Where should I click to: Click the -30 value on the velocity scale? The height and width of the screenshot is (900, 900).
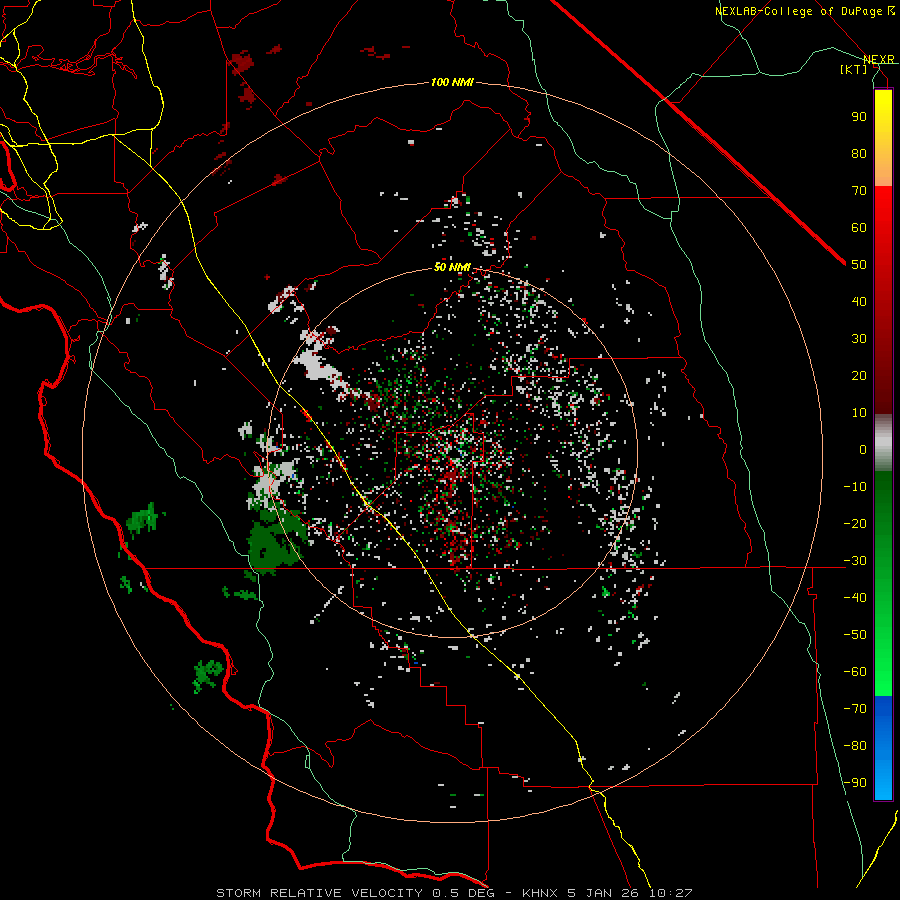click(855, 561)
